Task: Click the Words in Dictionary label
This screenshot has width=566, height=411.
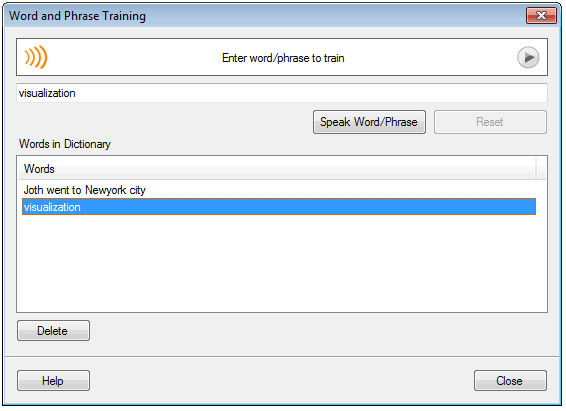Action: (65, 144)
